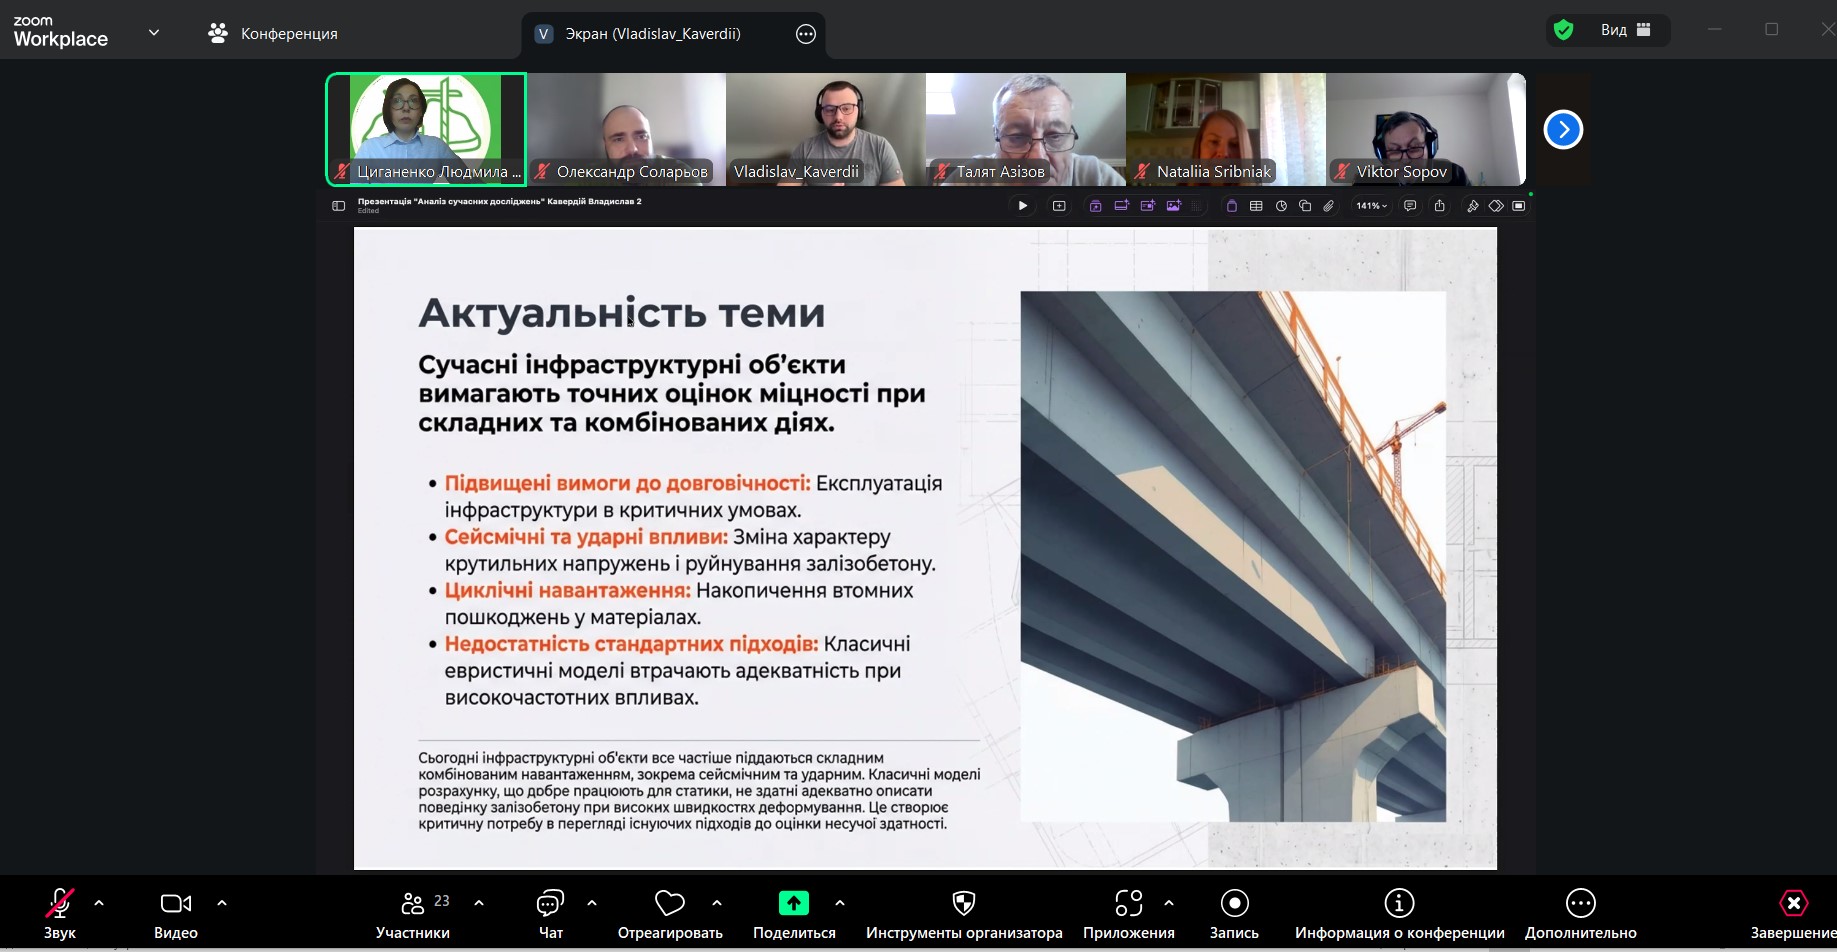
Task: Open Приложения apps icon
Action: pyautogui.click(x=1128, y=904)
